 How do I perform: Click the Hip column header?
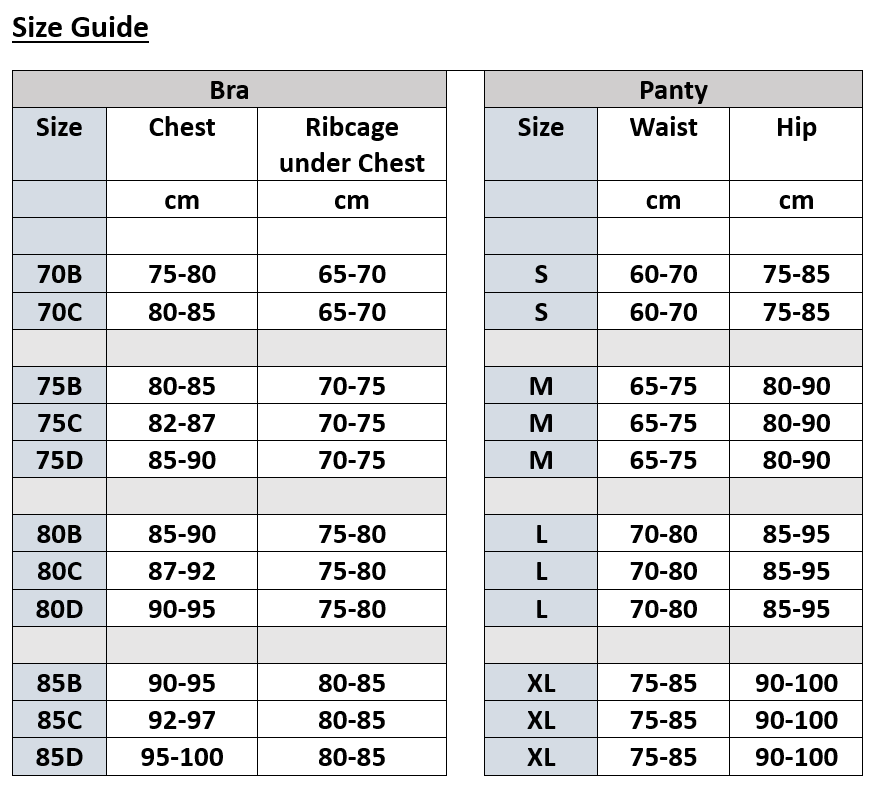(x=796, y=128)
